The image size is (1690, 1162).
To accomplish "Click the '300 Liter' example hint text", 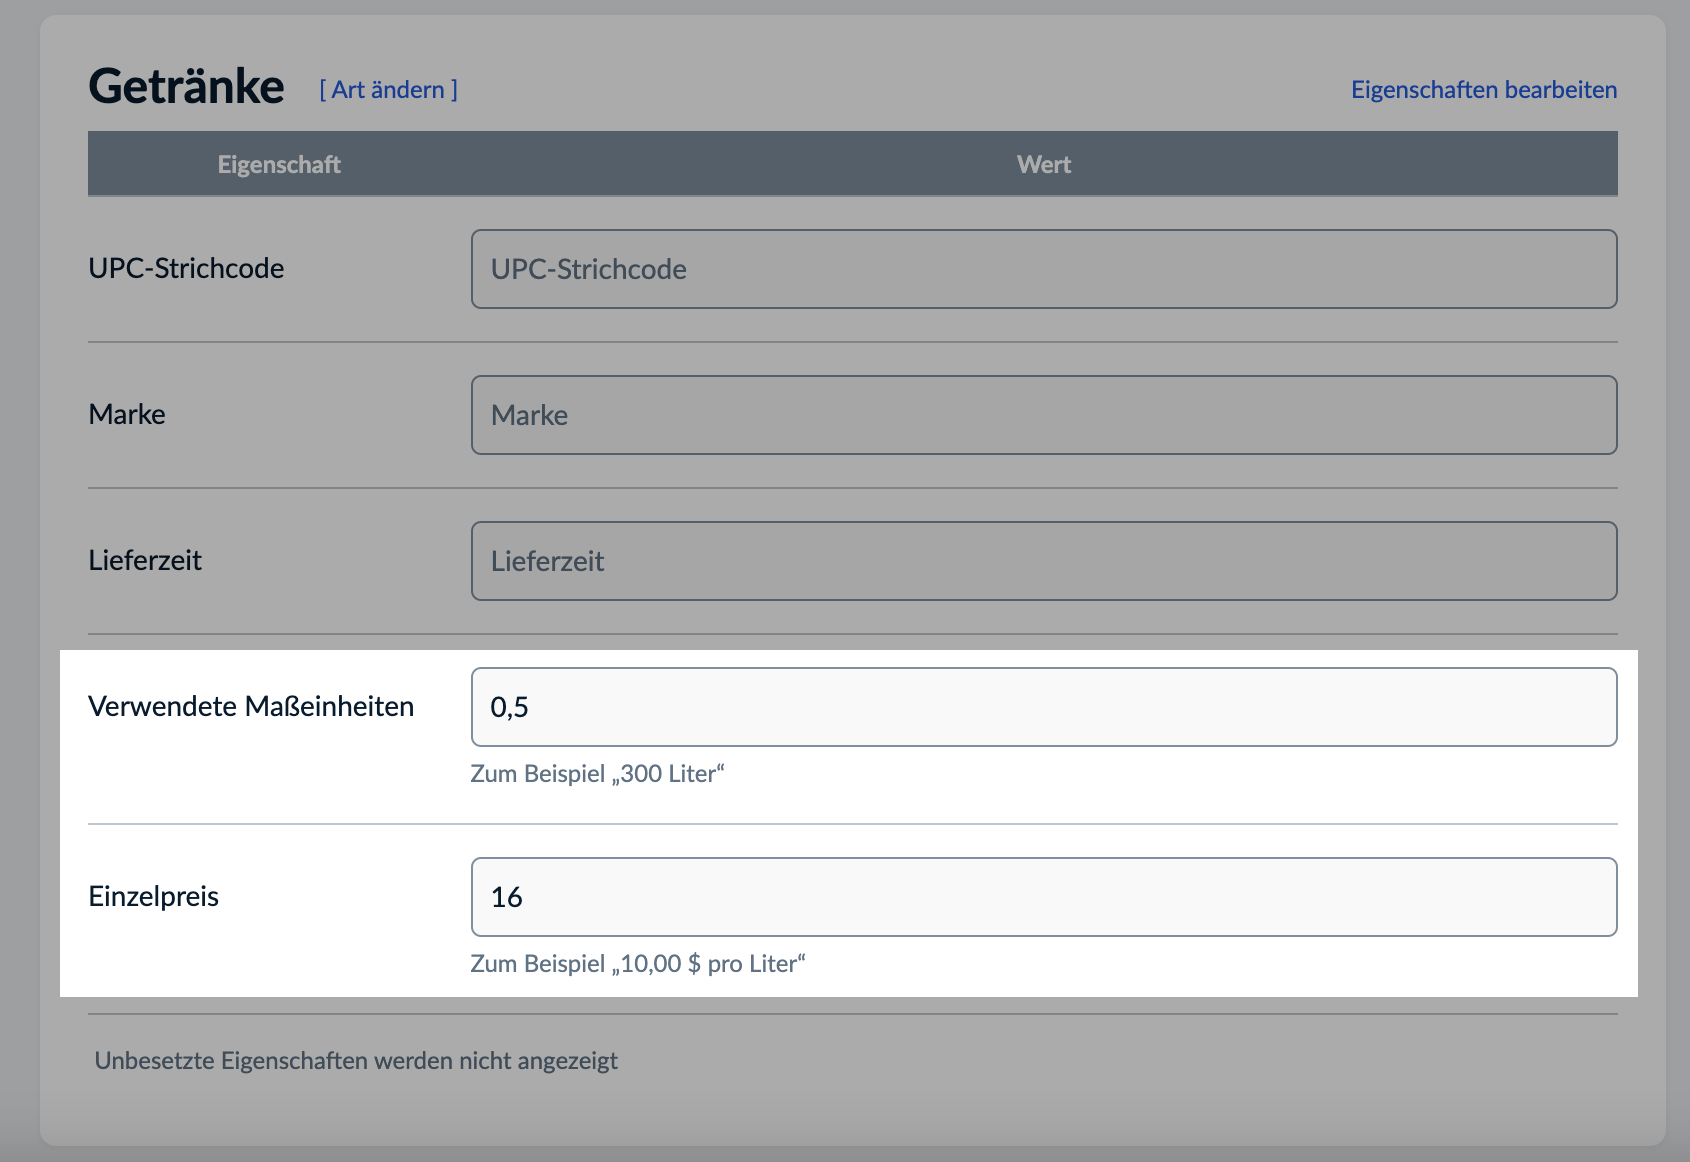I will (x=597, y=774).
